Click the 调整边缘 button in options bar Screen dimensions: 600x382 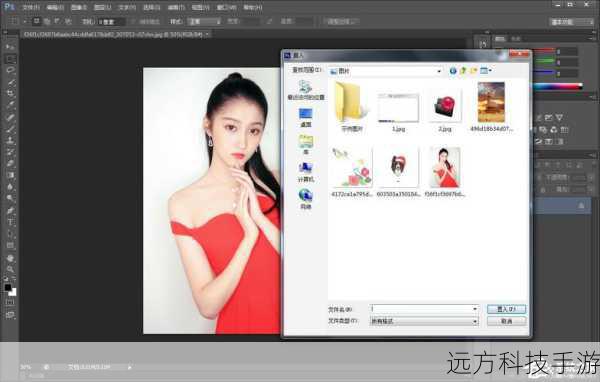coord(341,22)
